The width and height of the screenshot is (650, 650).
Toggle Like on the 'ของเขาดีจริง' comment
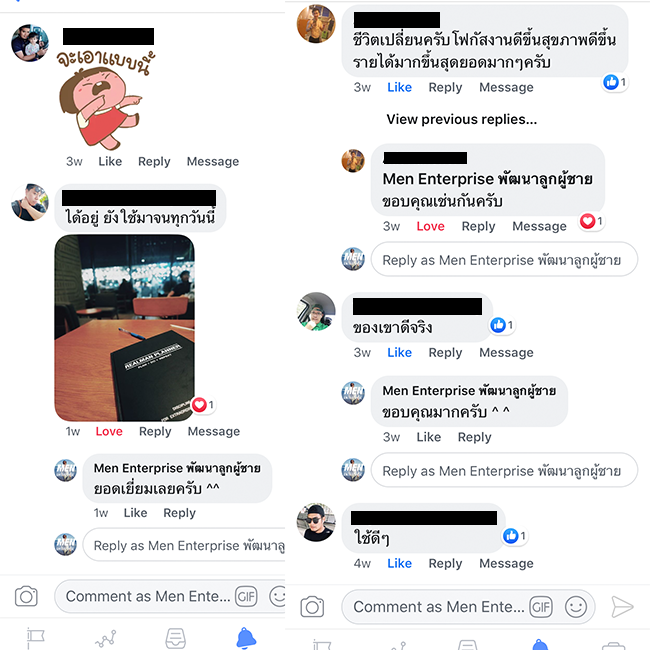point(399,352)
